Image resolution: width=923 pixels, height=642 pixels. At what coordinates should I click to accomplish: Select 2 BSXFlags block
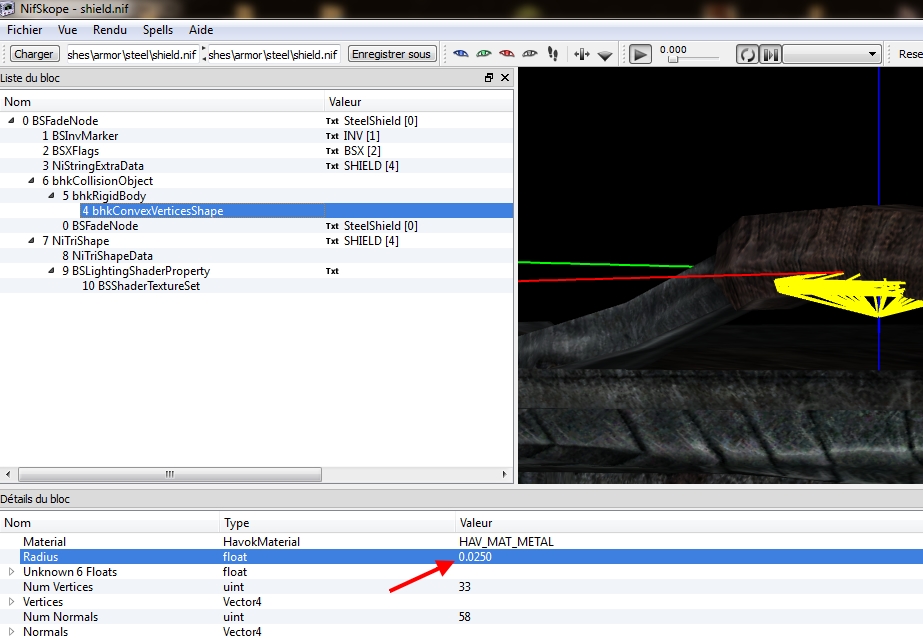pos(71,151)
